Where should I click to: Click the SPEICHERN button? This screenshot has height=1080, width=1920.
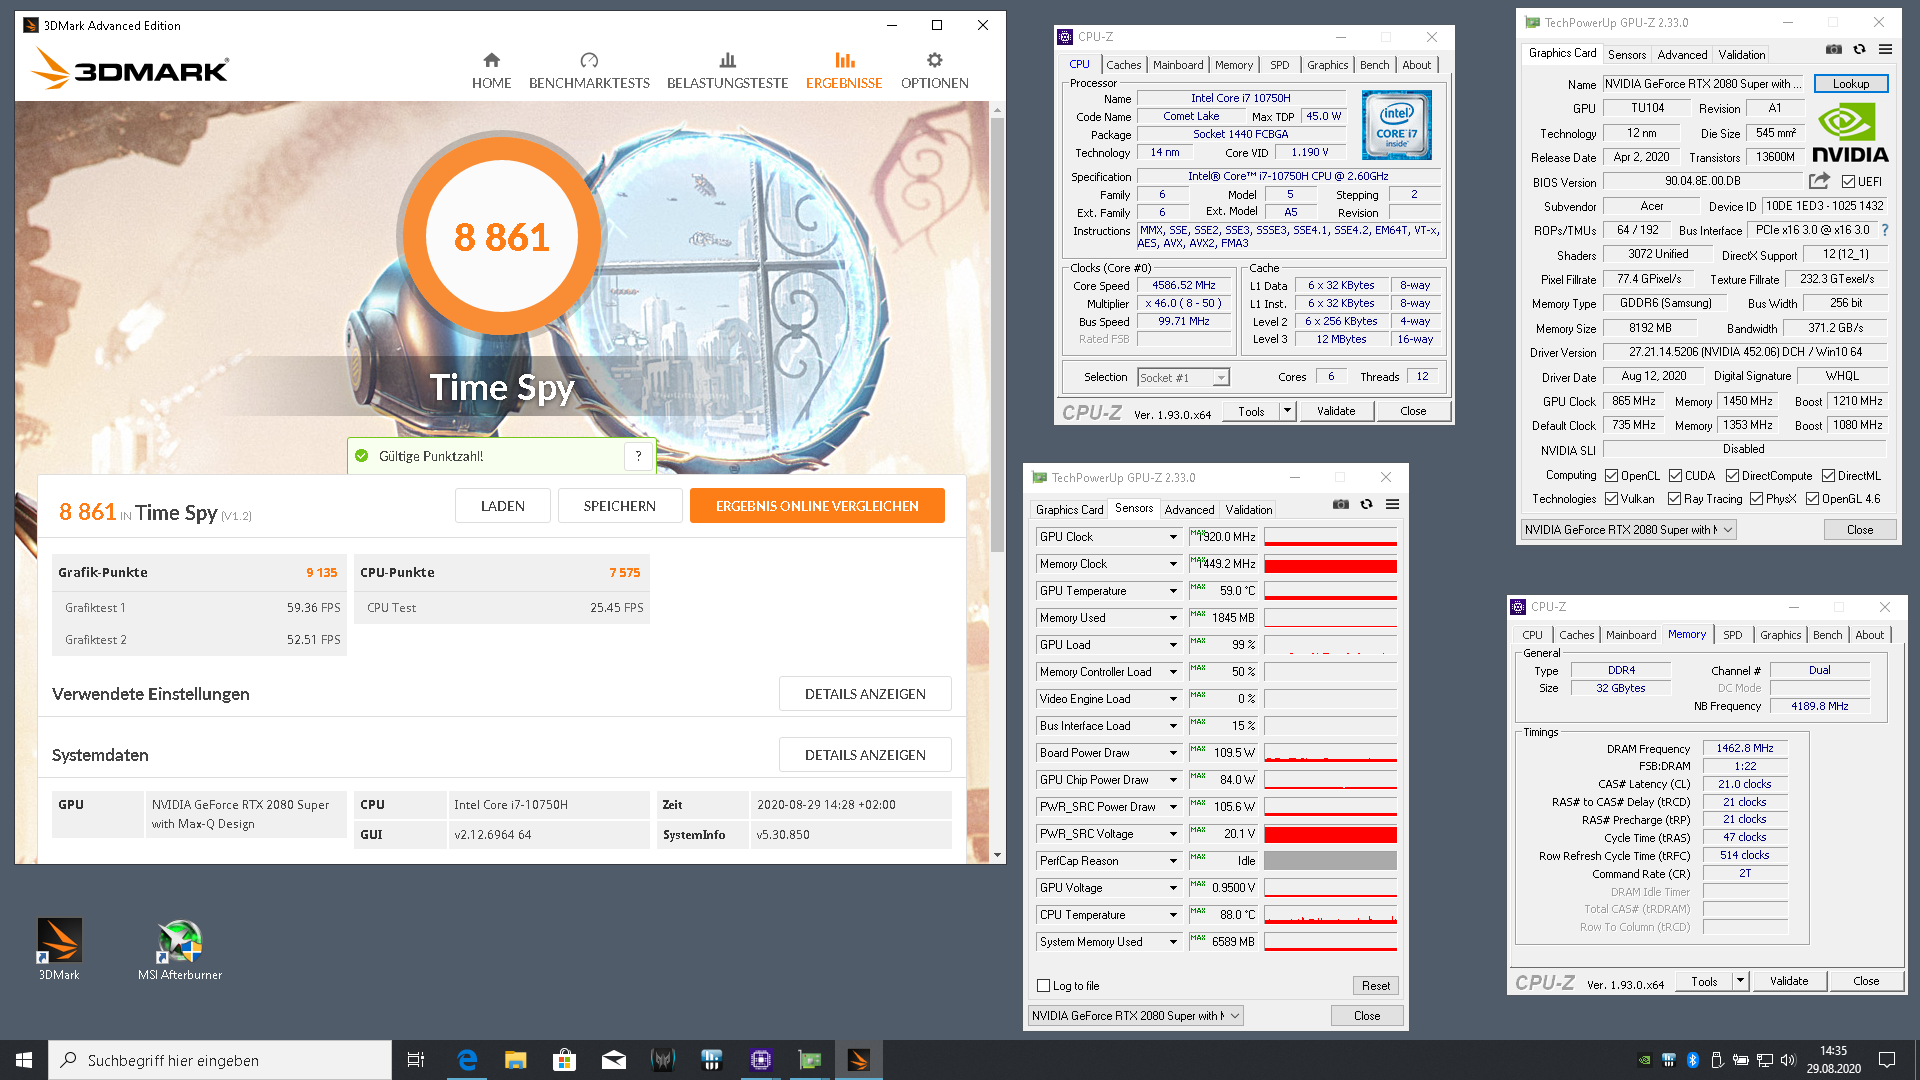pyautogui.click(x=620, y=506)
